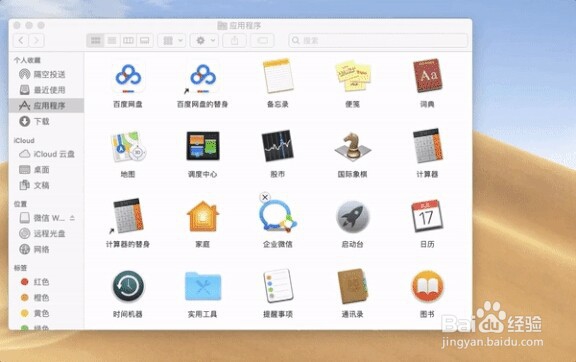Open the 通讯录 Contacts app

coord(353,286)
